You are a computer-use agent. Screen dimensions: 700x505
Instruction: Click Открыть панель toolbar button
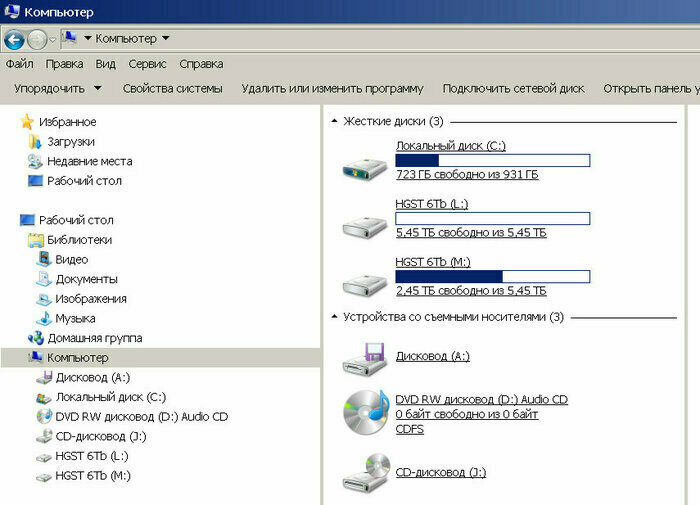(651, 88)
